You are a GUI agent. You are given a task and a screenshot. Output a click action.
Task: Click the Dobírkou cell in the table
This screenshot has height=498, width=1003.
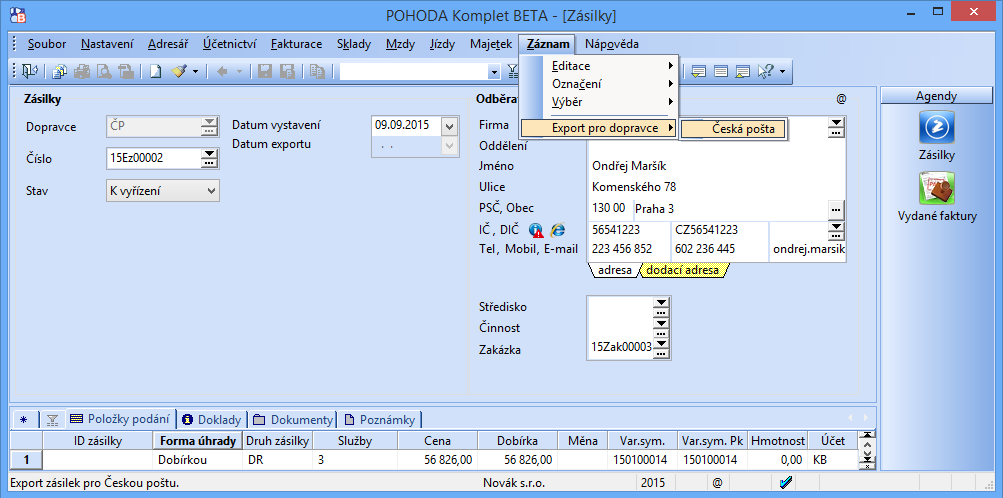pos(198,459)
